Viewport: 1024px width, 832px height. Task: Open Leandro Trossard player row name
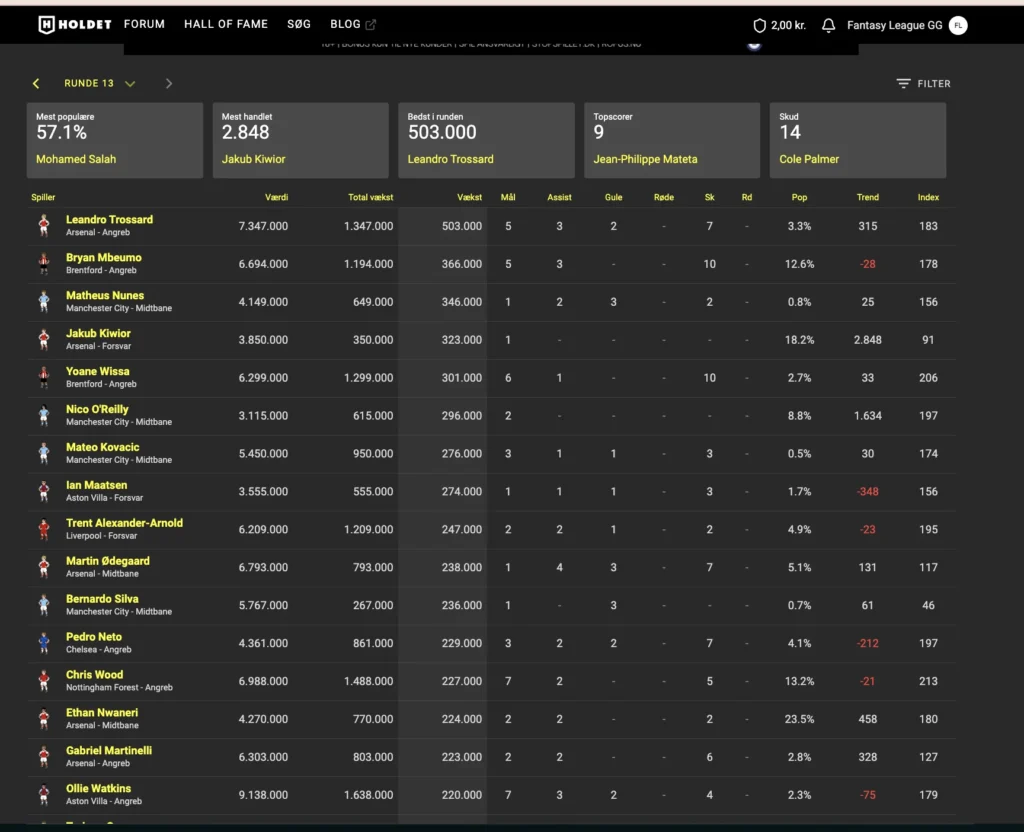109,219
